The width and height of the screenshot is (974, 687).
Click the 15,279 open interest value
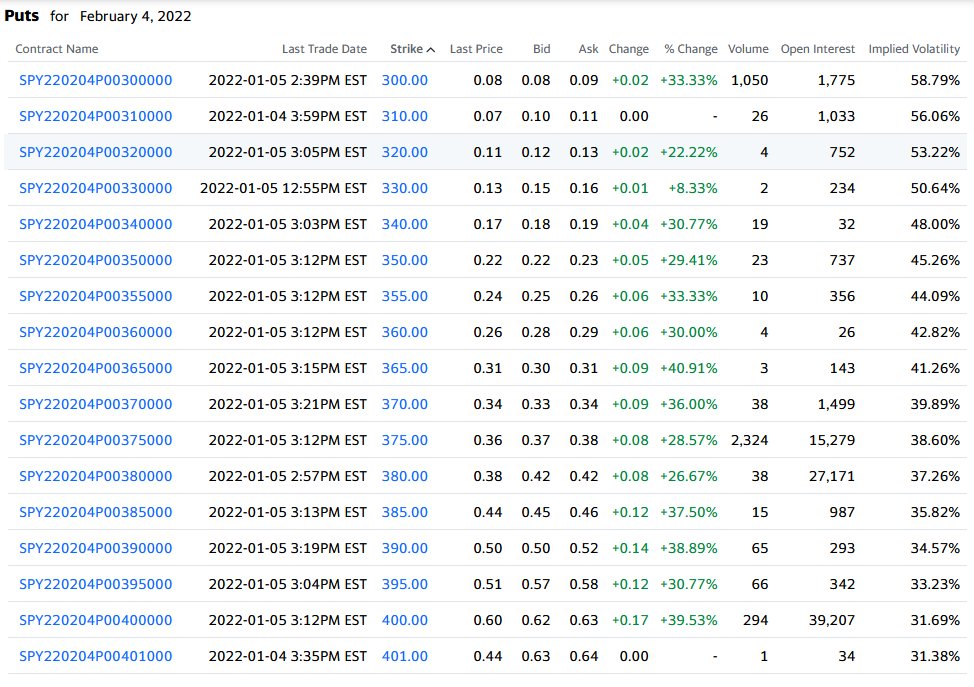tap(832, 440)
